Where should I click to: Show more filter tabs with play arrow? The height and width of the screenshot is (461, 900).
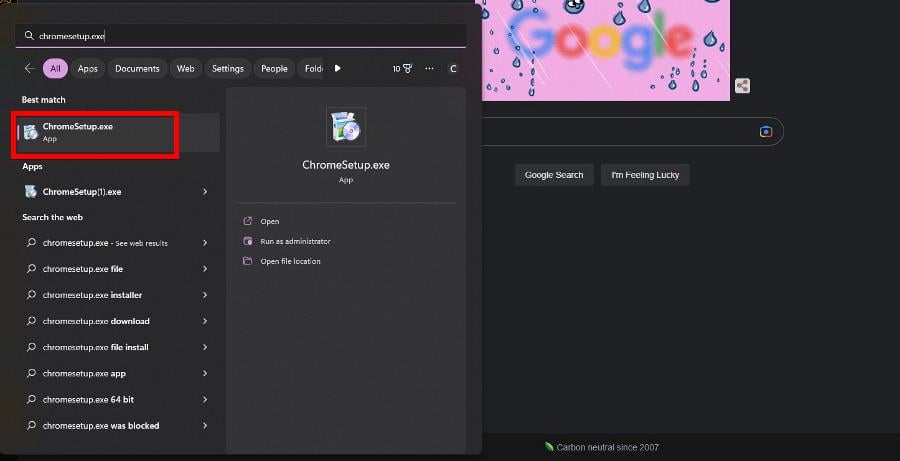(338, 68)
